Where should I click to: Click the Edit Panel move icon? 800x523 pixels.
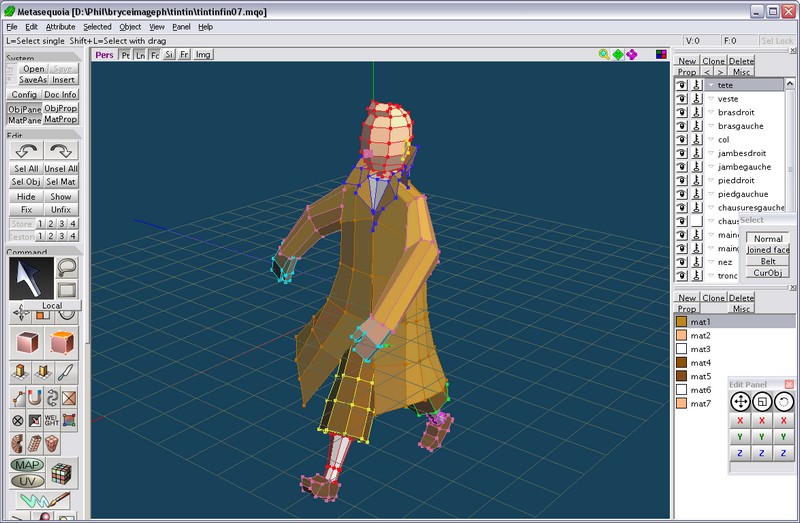[x=740, y=402]
